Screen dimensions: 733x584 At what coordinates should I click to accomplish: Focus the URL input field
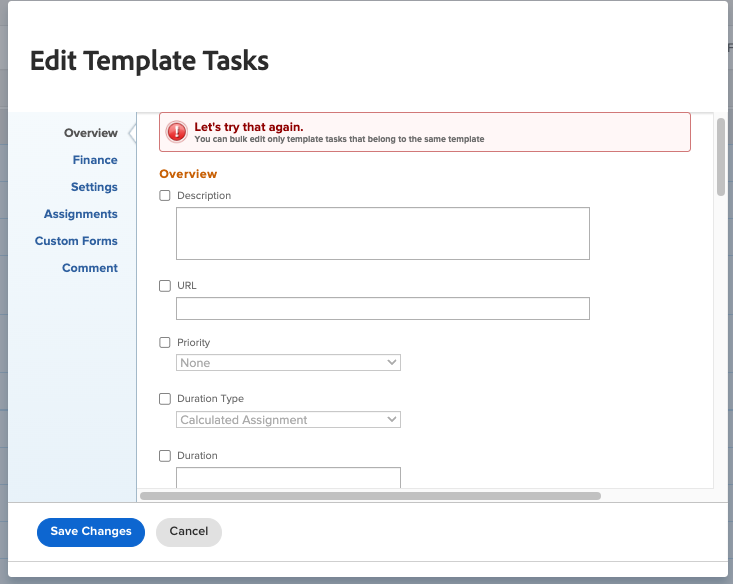[382, 308]
